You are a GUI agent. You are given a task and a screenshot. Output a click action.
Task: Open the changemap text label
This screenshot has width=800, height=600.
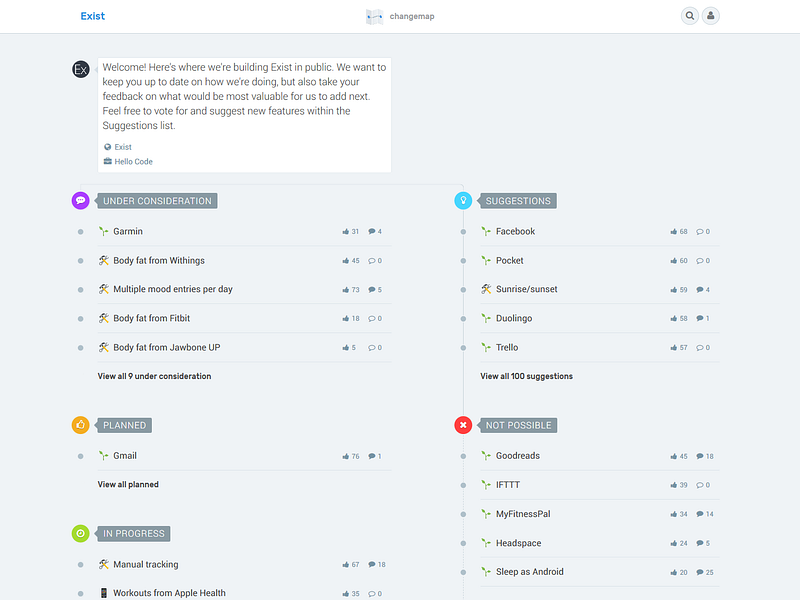click(412, 16)
